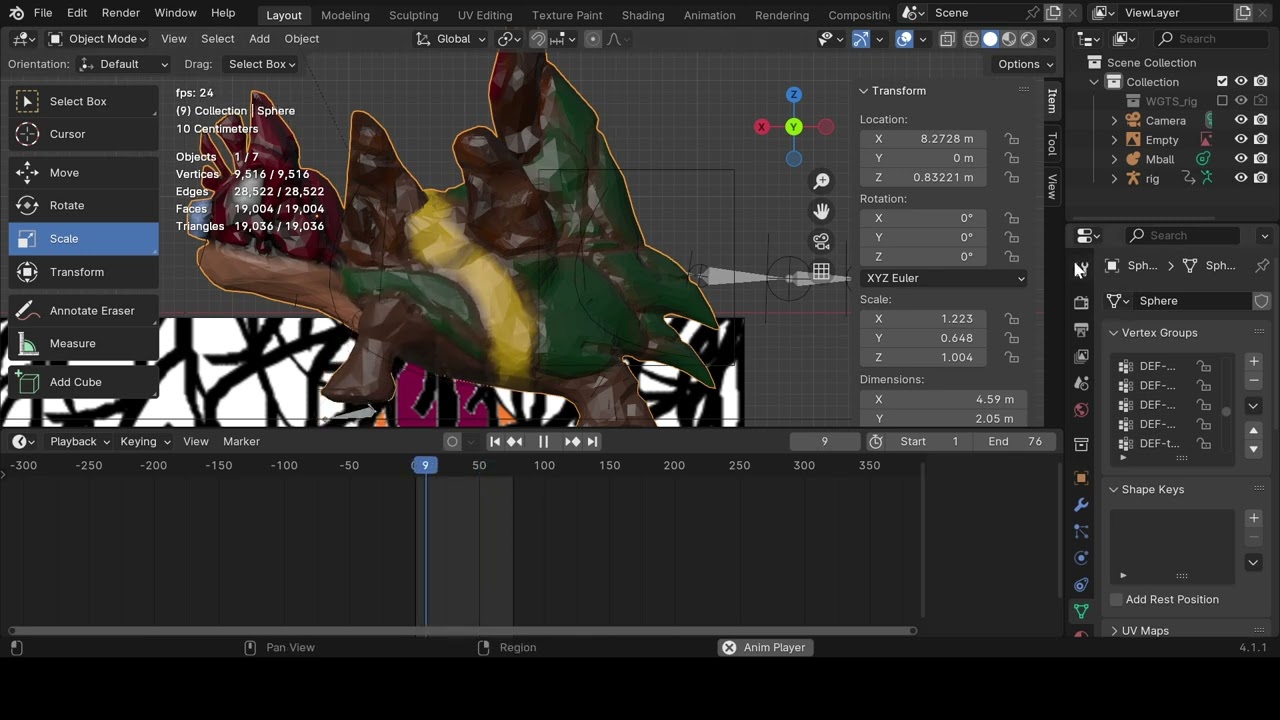1280x720 pixels.
Task: Disable Camera in renders
Action: pyautogui.click(x=1261, y=120)
